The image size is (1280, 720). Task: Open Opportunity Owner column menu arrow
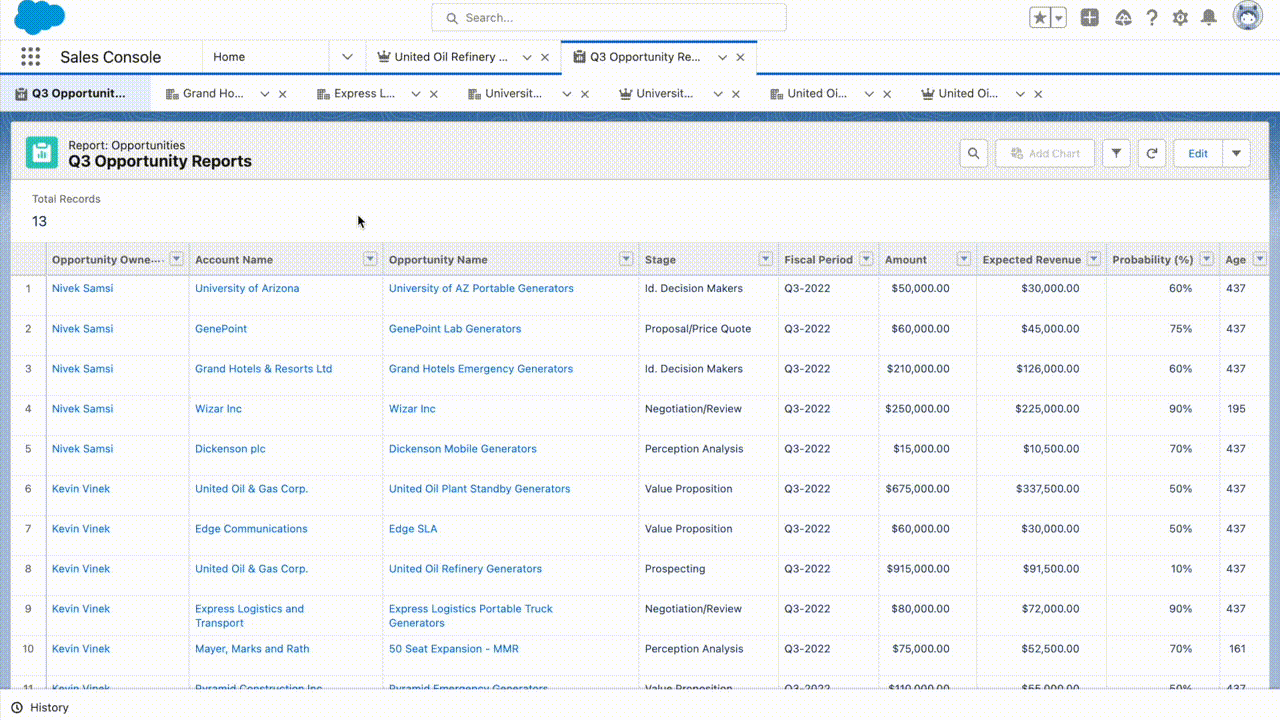tap(176, 259)
